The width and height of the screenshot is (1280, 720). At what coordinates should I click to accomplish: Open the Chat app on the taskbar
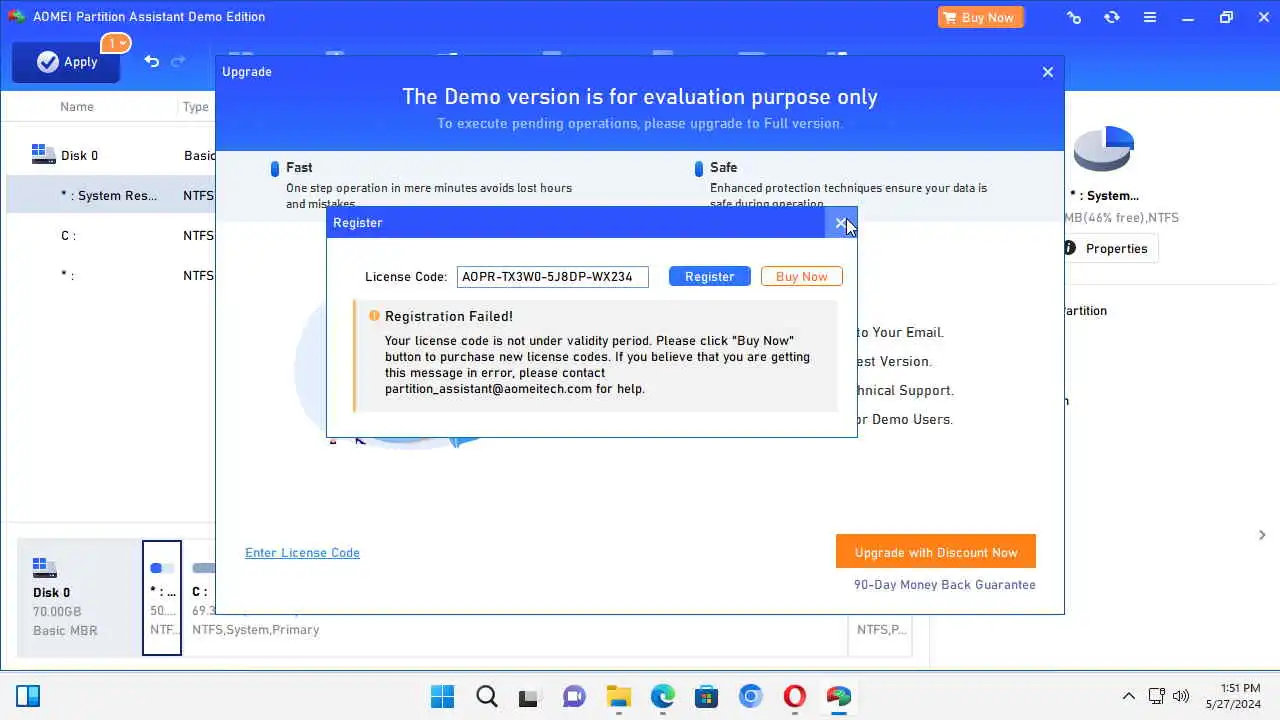573,696
